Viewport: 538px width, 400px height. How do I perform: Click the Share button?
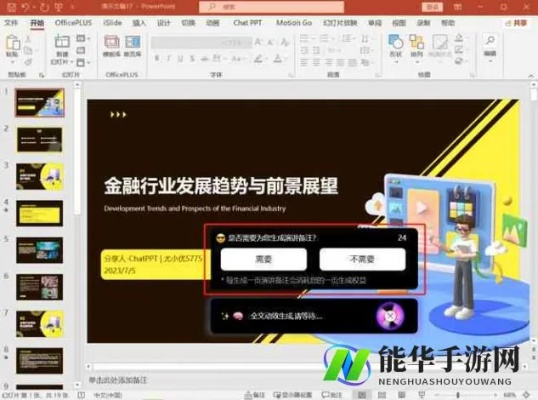pyautogui.click(x=516, y=23)
